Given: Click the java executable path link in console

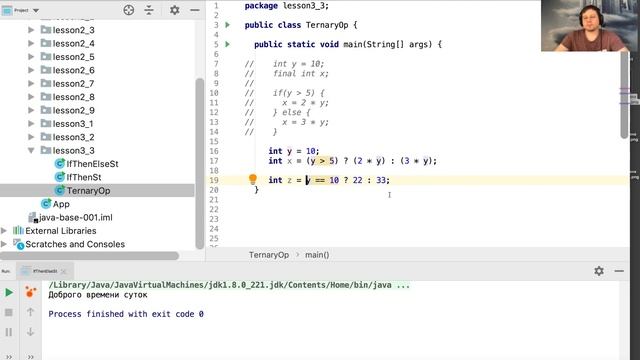Looking at the screenshot, I should [x=220, y=285].
